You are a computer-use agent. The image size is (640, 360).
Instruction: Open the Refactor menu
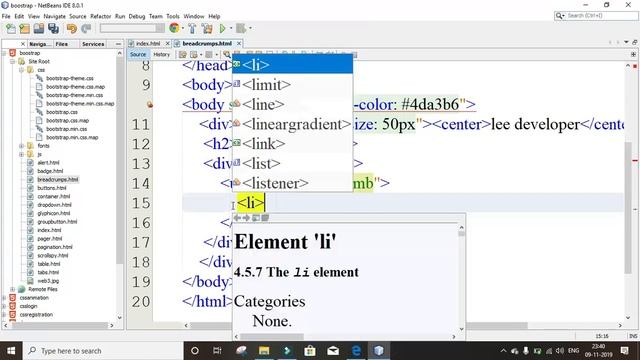pyautogui.click(x=100, y=16)
